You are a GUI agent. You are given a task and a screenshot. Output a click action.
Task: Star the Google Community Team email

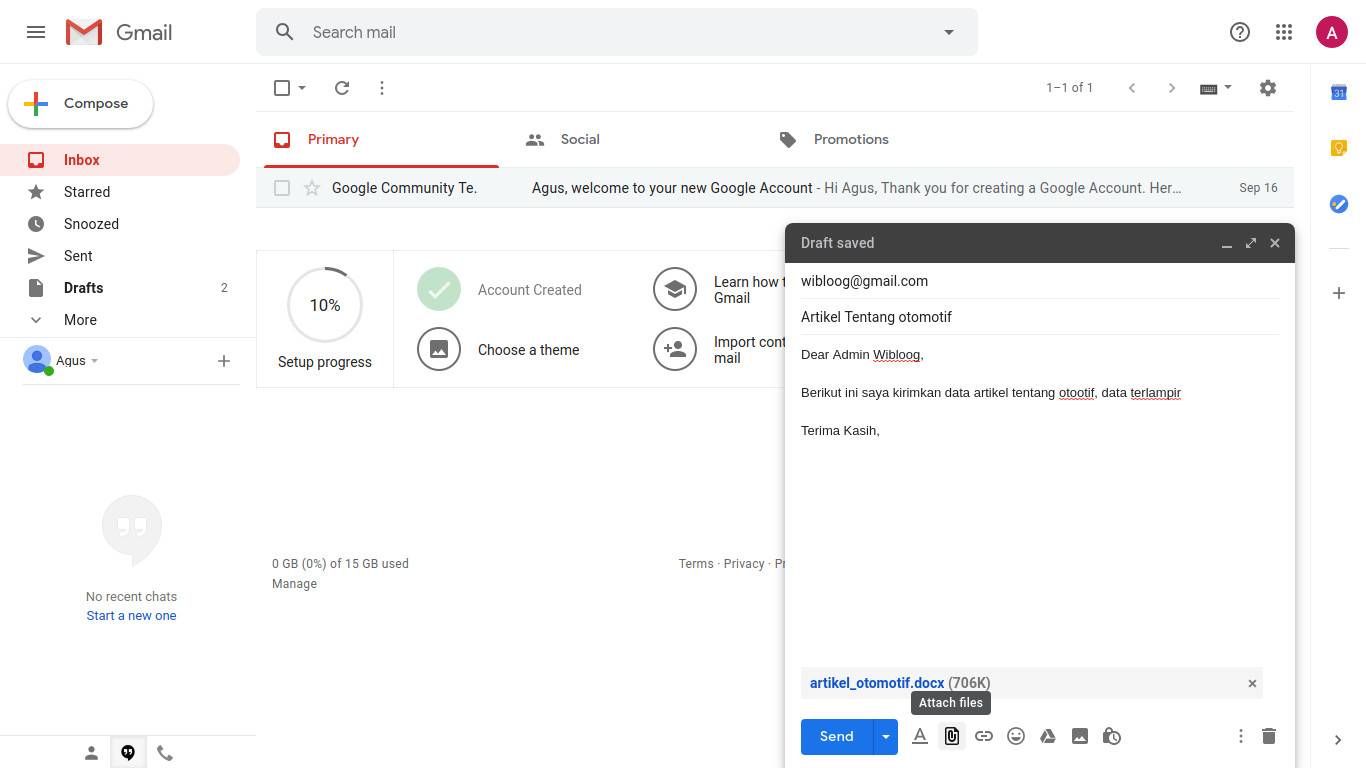coord(312,188)
